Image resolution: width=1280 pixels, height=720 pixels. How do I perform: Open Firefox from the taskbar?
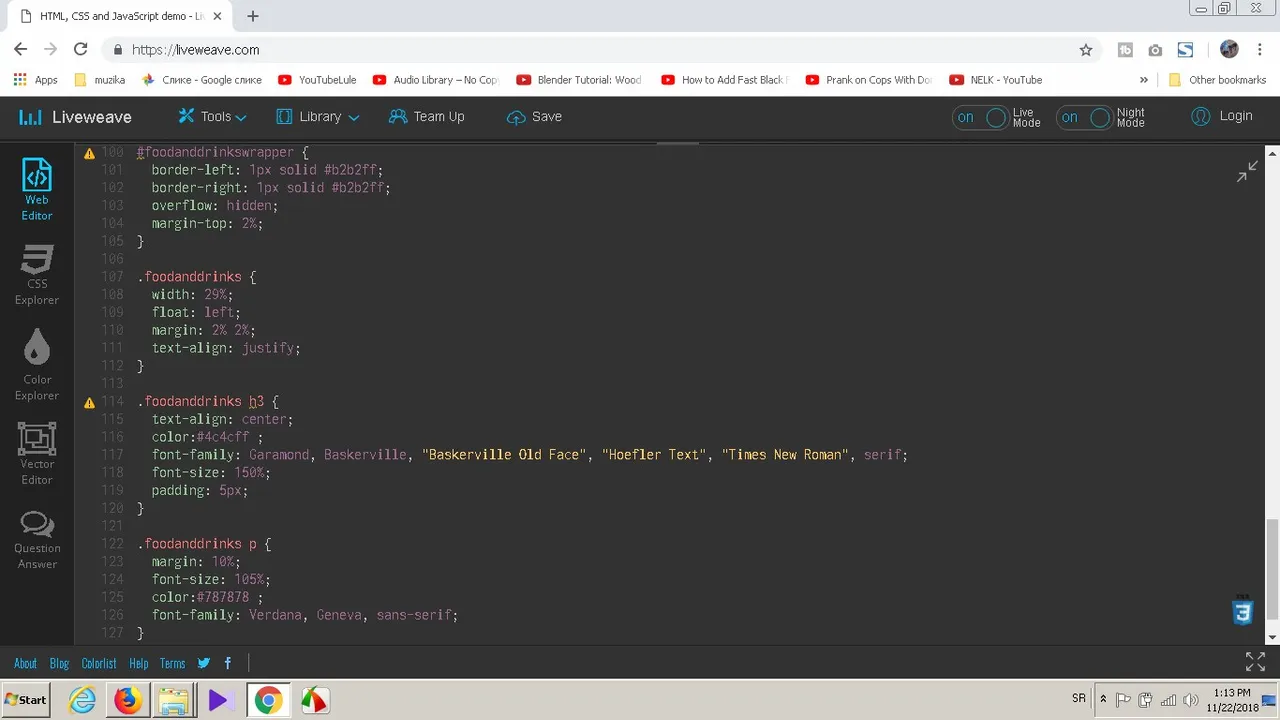(128, 700)
